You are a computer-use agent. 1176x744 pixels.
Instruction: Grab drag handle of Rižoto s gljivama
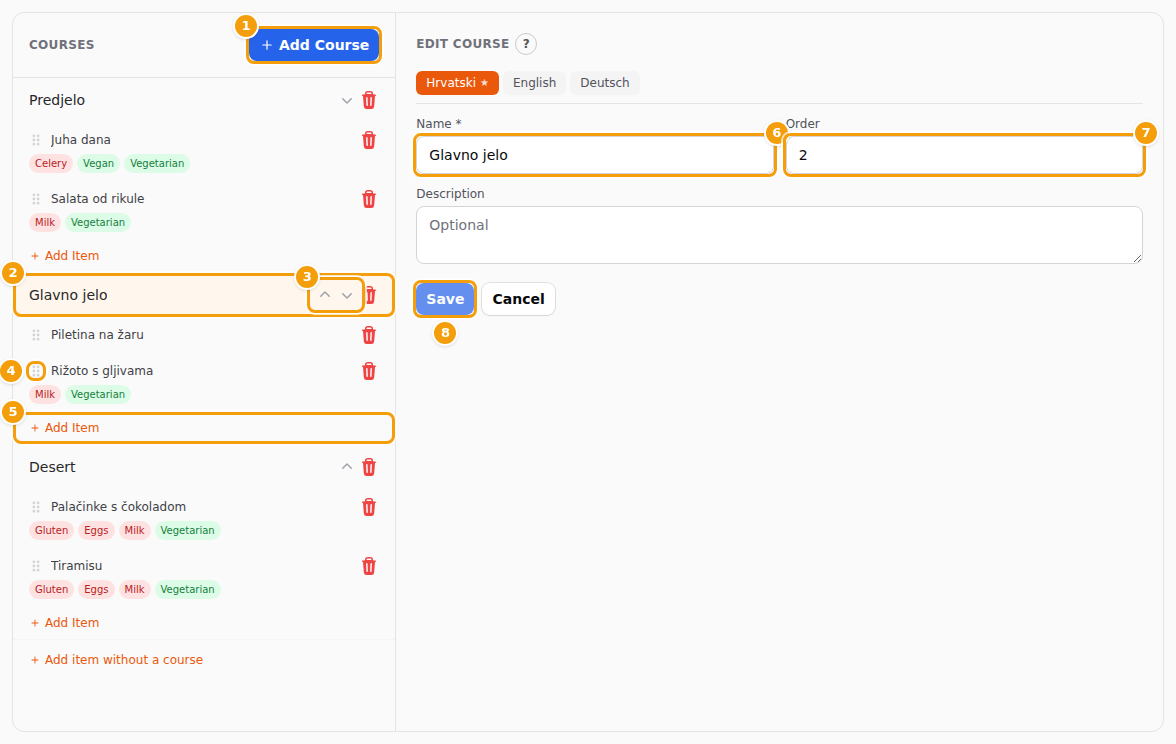coord(36,371)
